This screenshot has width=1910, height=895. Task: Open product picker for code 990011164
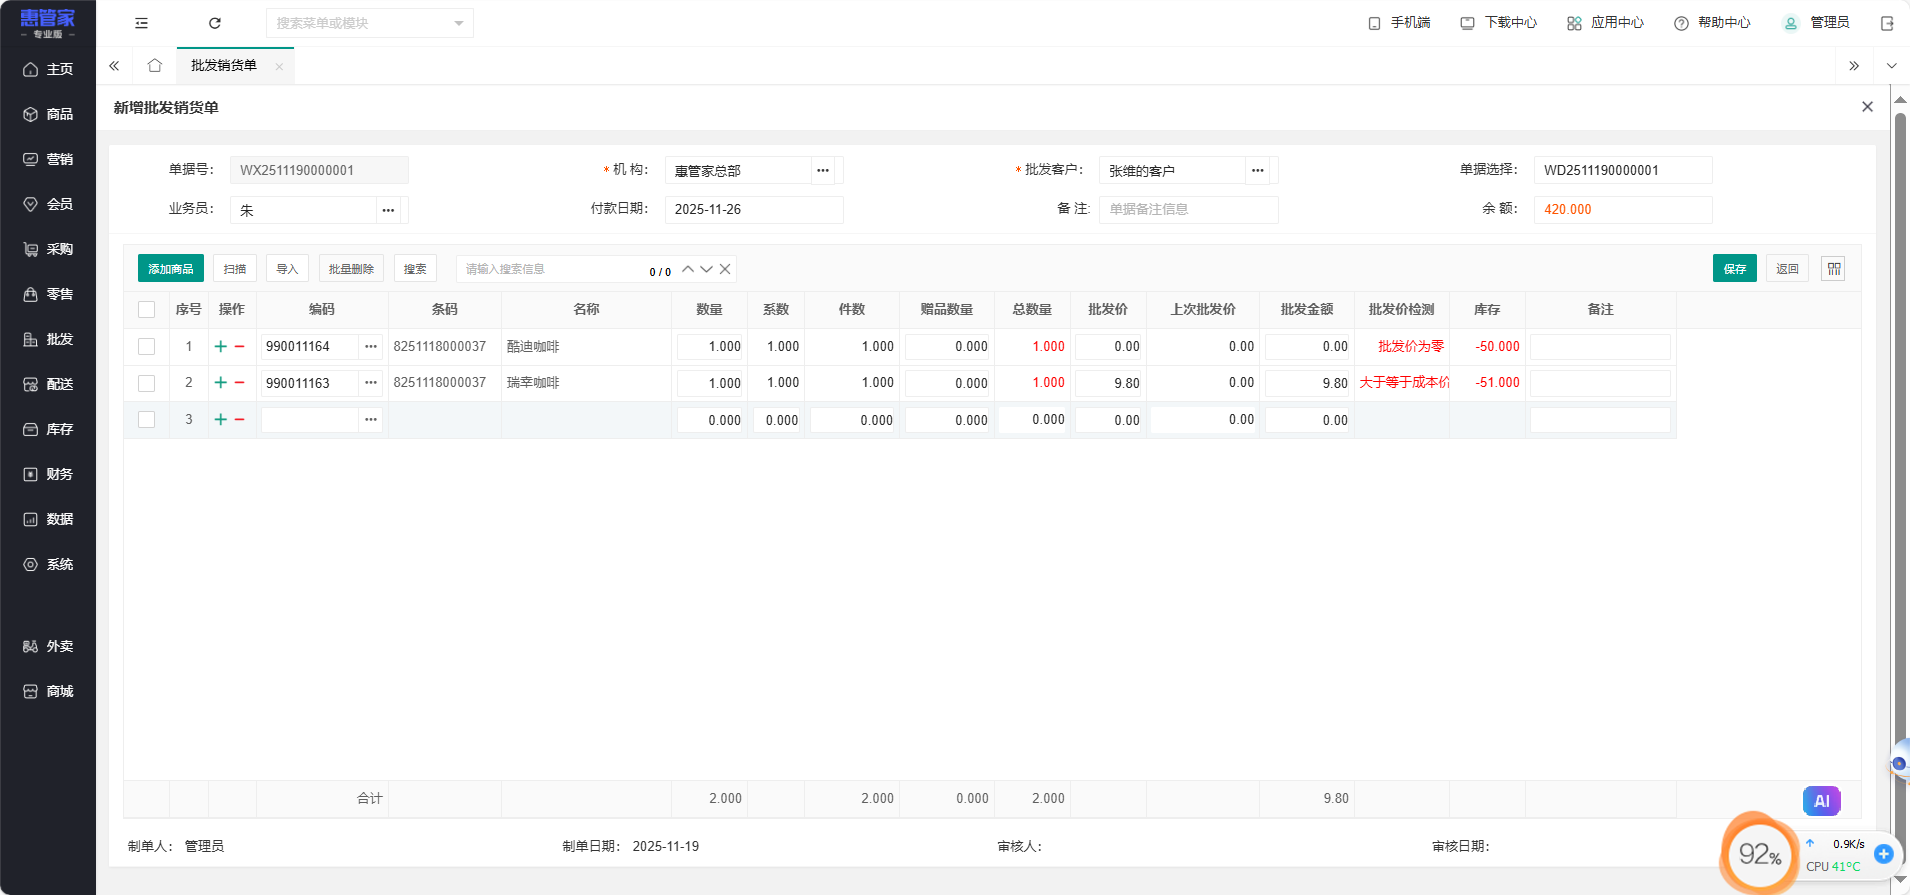click(371, 346)
